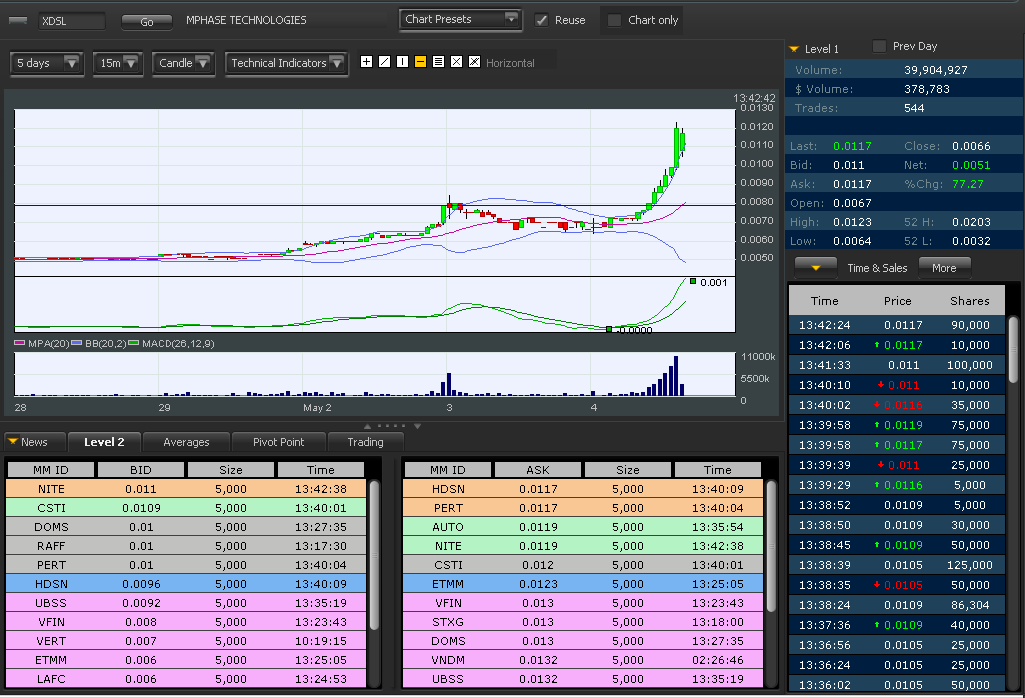
Task: Select the crosshair drawing tool icon
Action: (366, 62)
